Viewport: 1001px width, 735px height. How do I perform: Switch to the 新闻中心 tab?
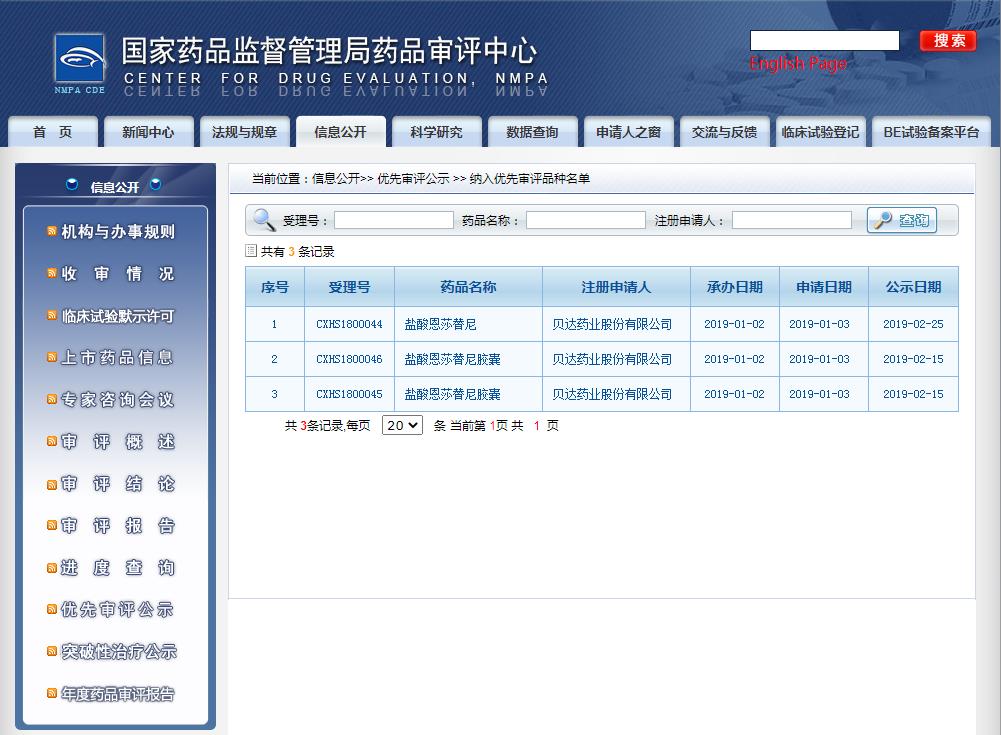point(148,132)
